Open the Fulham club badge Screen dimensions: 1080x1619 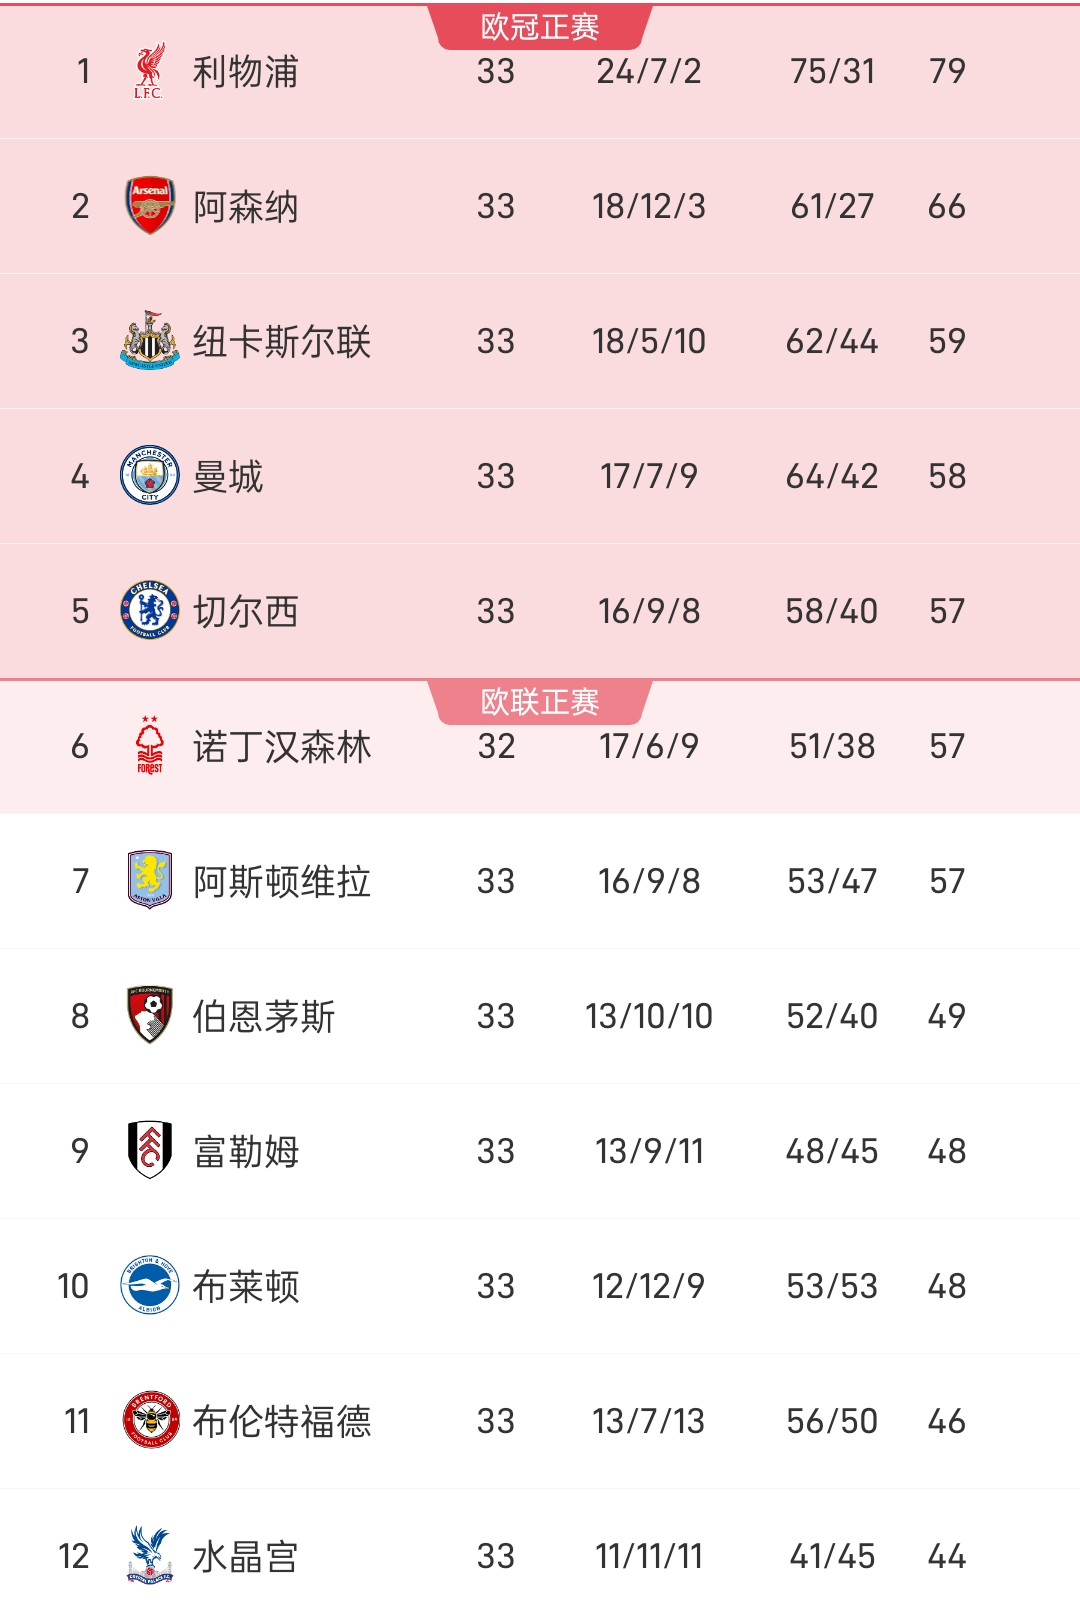[x=150, y=1150]
